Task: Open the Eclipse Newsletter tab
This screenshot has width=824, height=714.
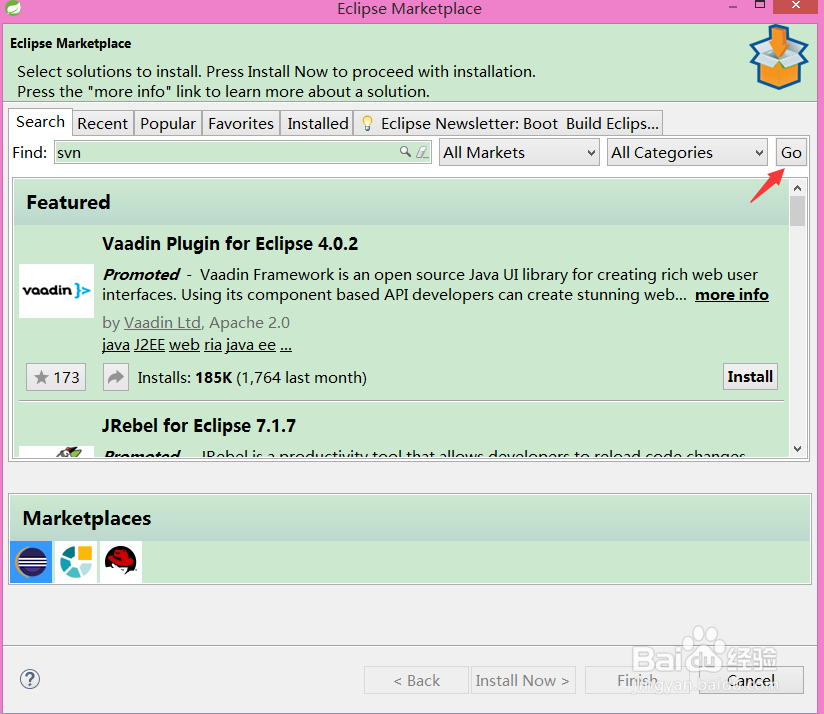Action: coord(509,123)
